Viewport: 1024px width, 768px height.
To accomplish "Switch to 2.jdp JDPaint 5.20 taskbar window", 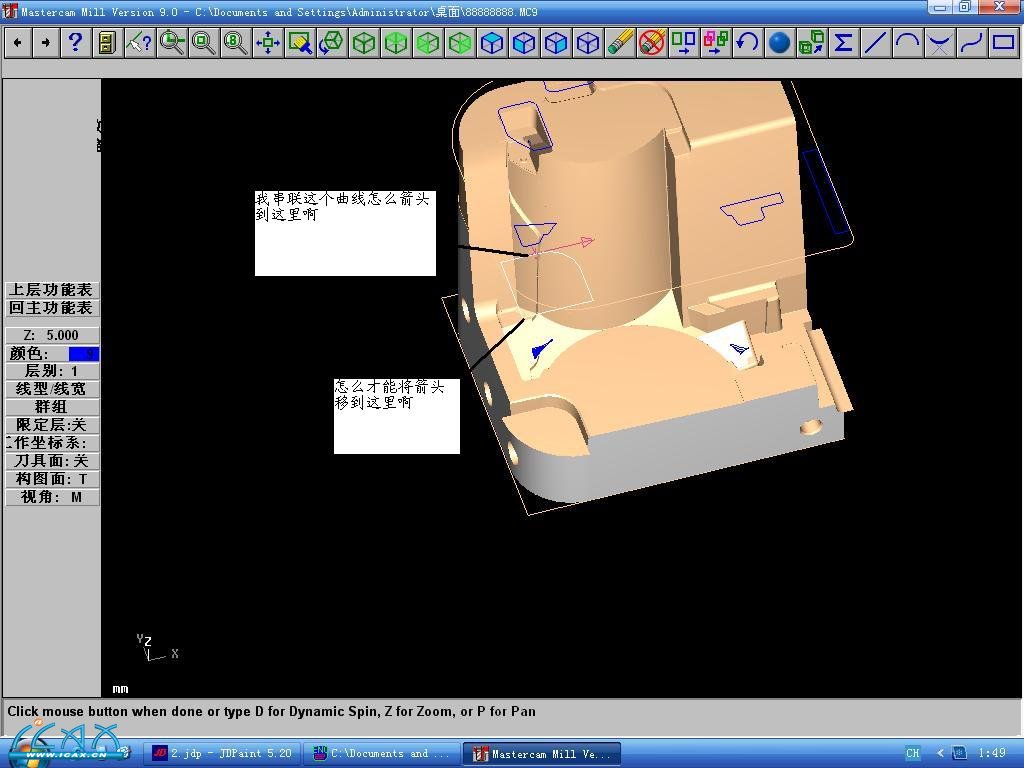I will [221, 754].
